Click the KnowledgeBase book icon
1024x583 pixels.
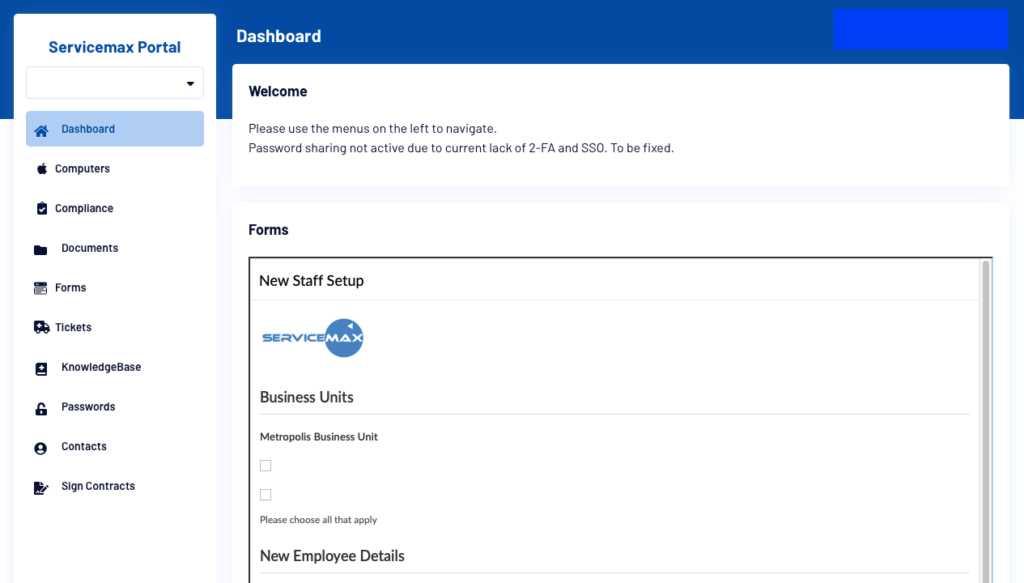pyautogui.click(x=41, y=369)
